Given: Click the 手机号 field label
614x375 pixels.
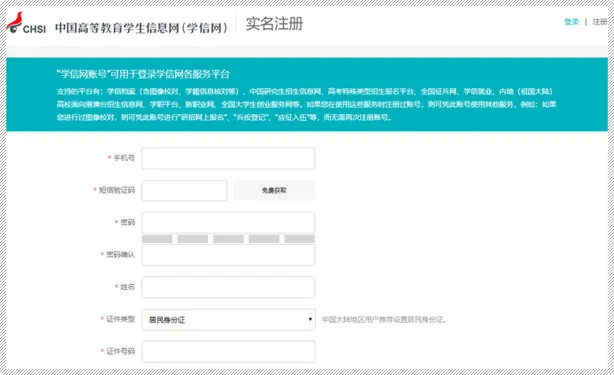Looking at the screenshot, I should coord(124,158).
